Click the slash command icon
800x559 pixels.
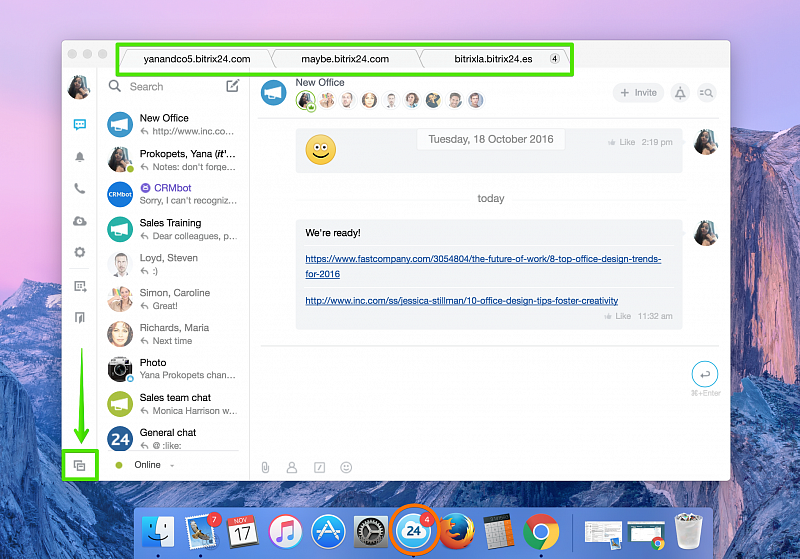tap(319, 467)
